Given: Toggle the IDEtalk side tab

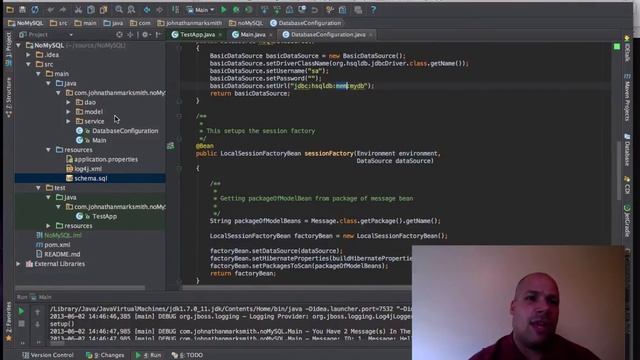Looking at the screenshot, I should click(x=627, y=49).
